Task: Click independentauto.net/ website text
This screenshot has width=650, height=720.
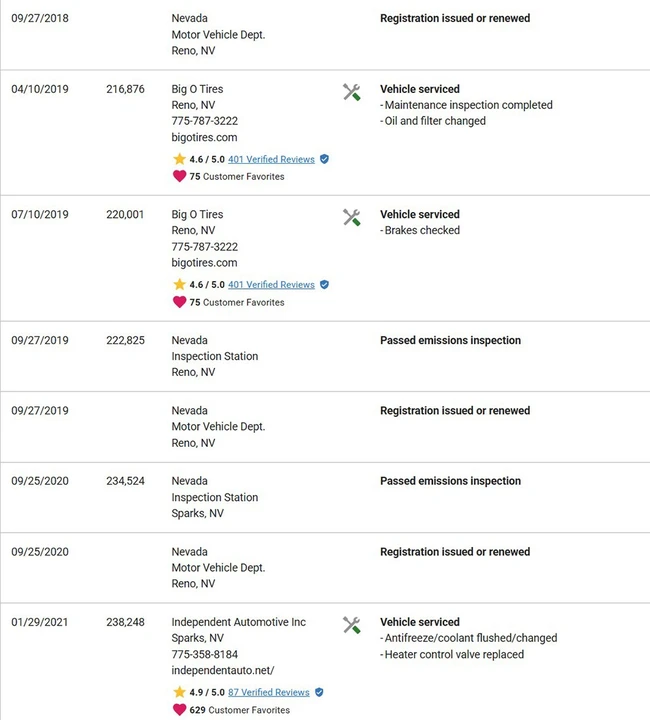Action: (223, 670)
